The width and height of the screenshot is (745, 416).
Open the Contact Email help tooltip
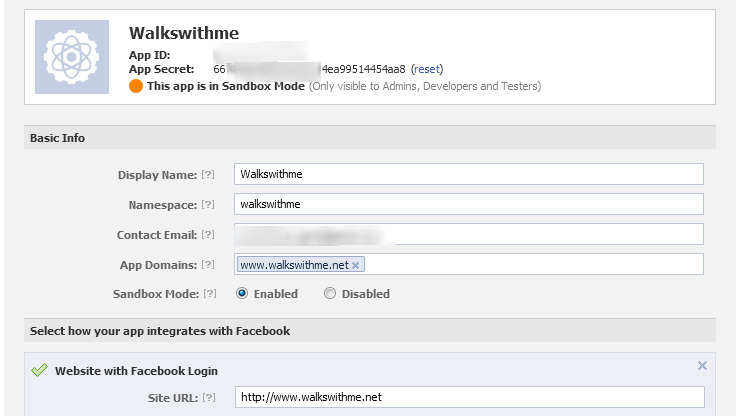(208, 234)
